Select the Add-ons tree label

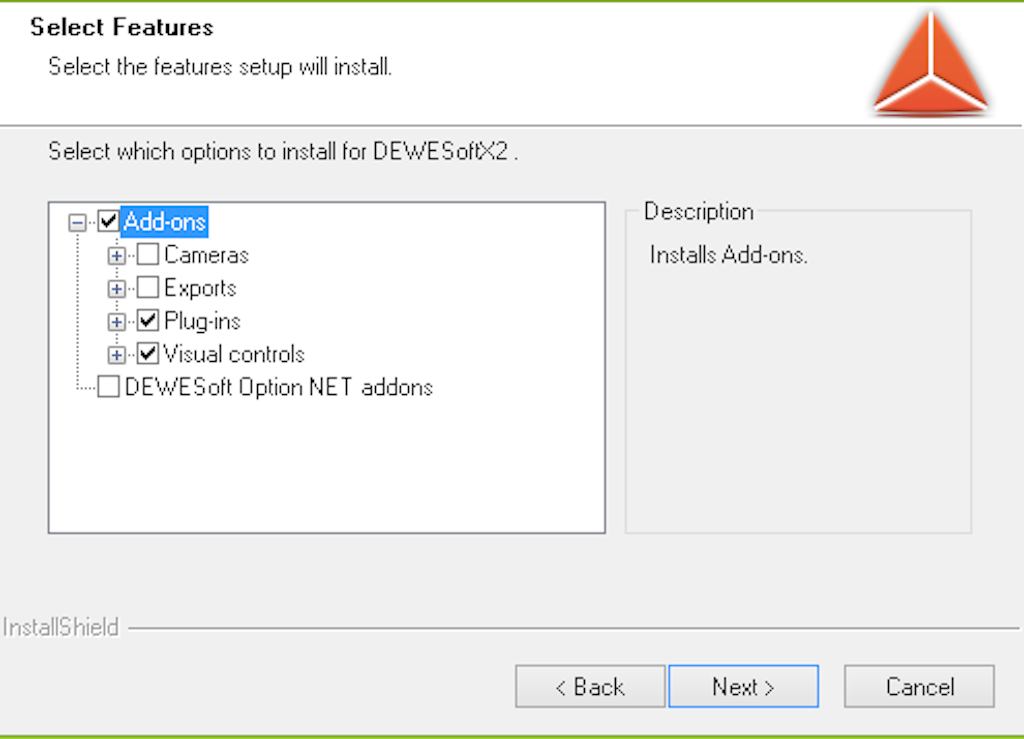click(165, 222)
